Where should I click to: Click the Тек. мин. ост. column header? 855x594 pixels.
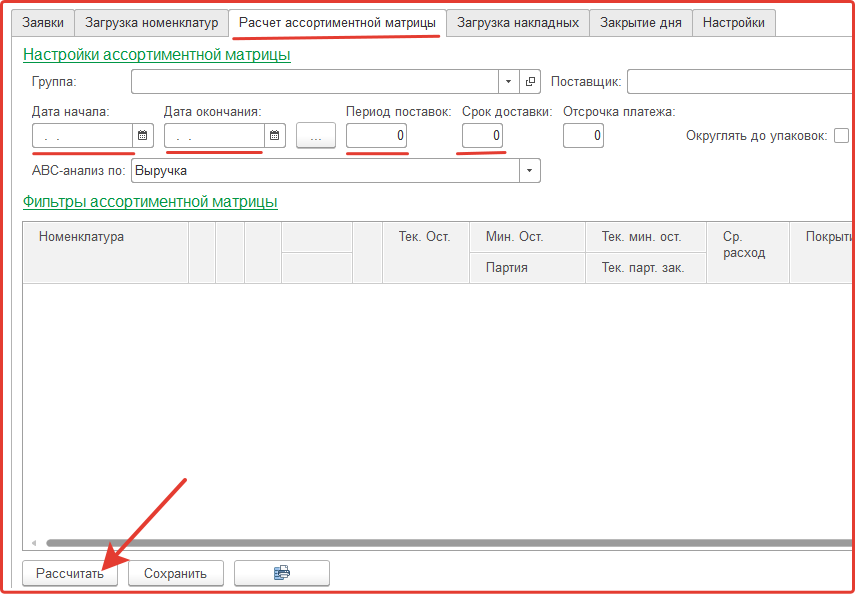[x=646, y=237]
